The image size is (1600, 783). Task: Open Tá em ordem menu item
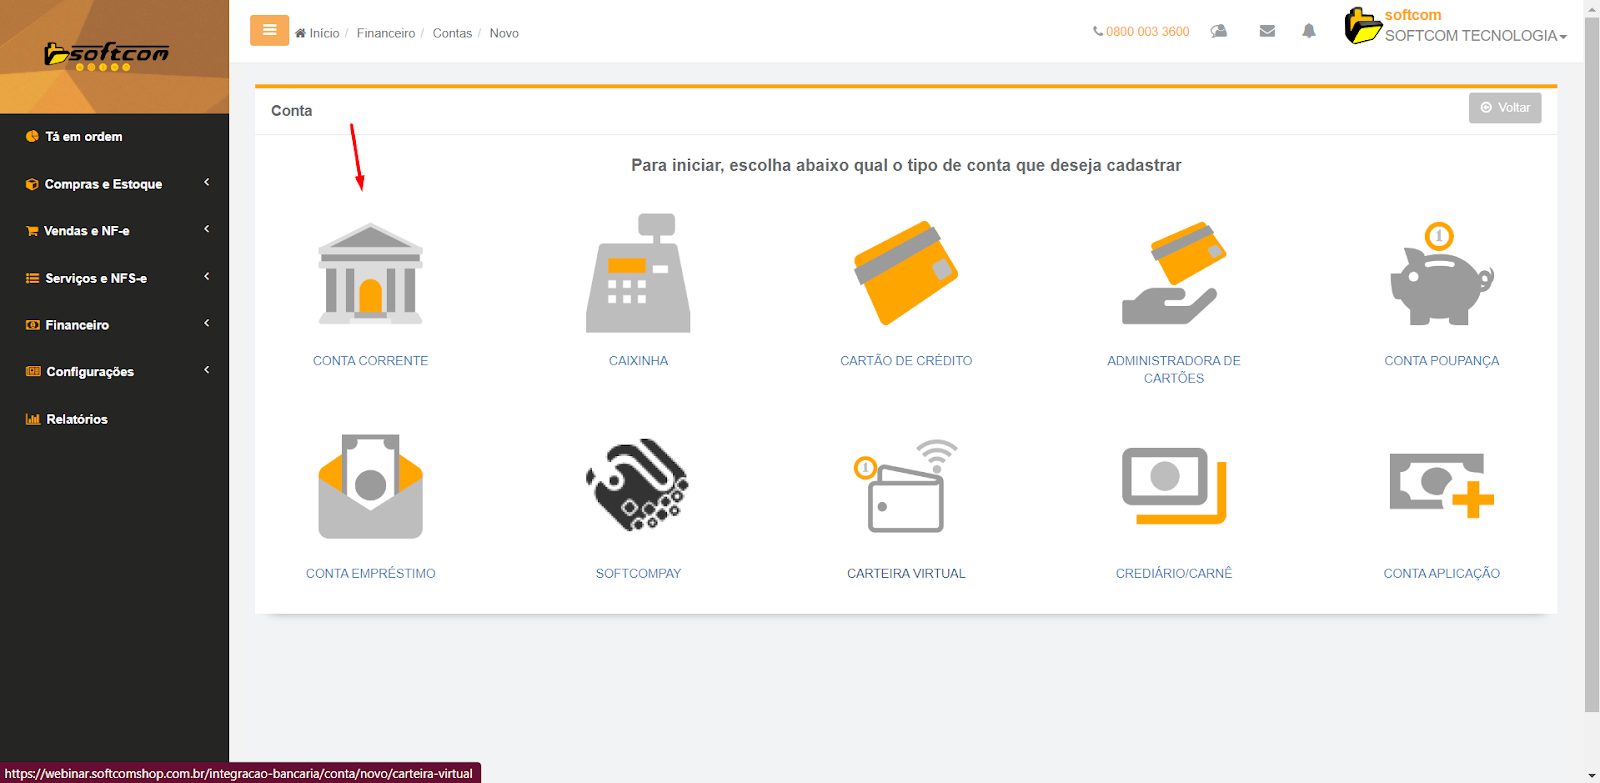coord(83,137)
